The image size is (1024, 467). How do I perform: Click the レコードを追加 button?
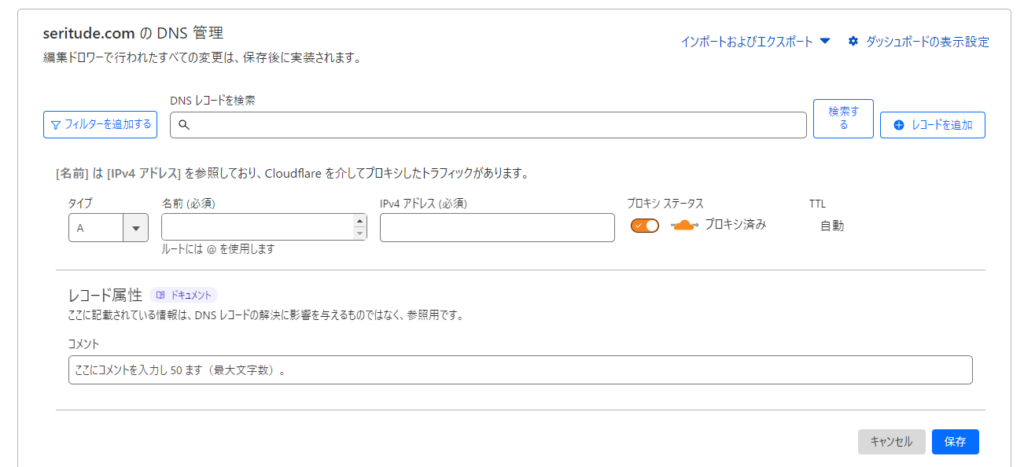coord(933,125)
